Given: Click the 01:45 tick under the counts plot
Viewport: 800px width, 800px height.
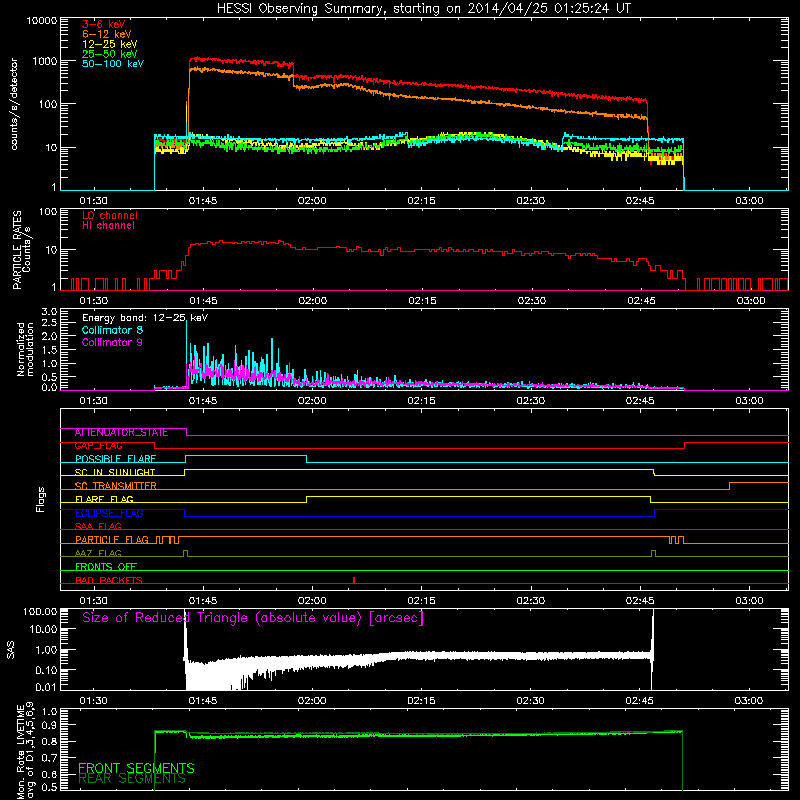Looking at the screenshot, I should (x=203, y=201).
